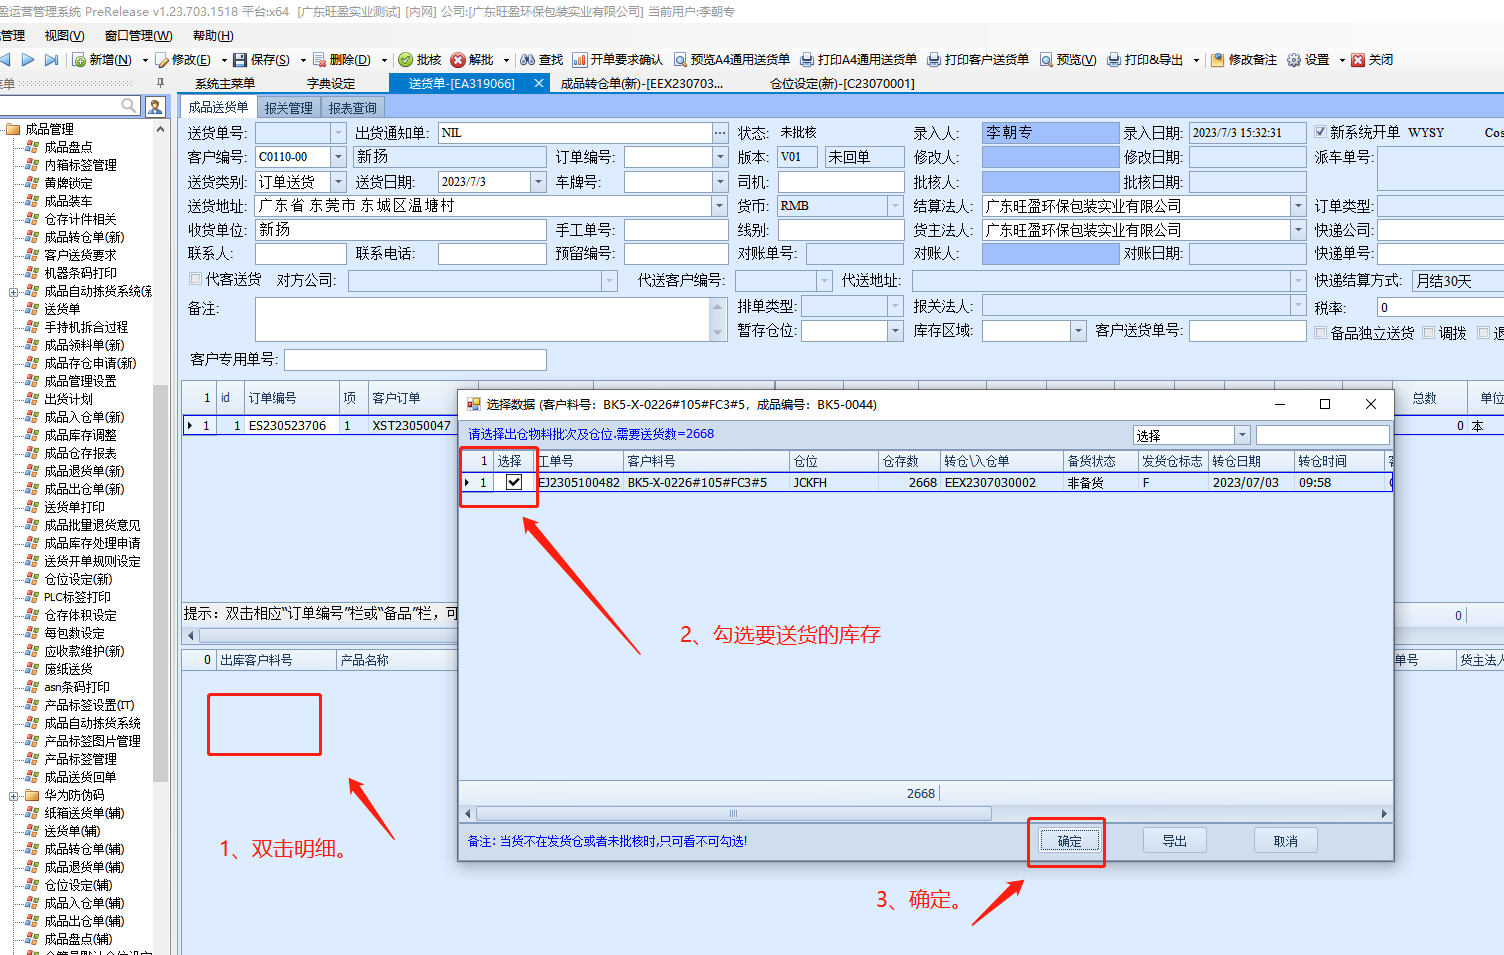Open the 窗口管理(W) menu
The width and height of the screenshot is (1504, 955).
click(138, 36)
